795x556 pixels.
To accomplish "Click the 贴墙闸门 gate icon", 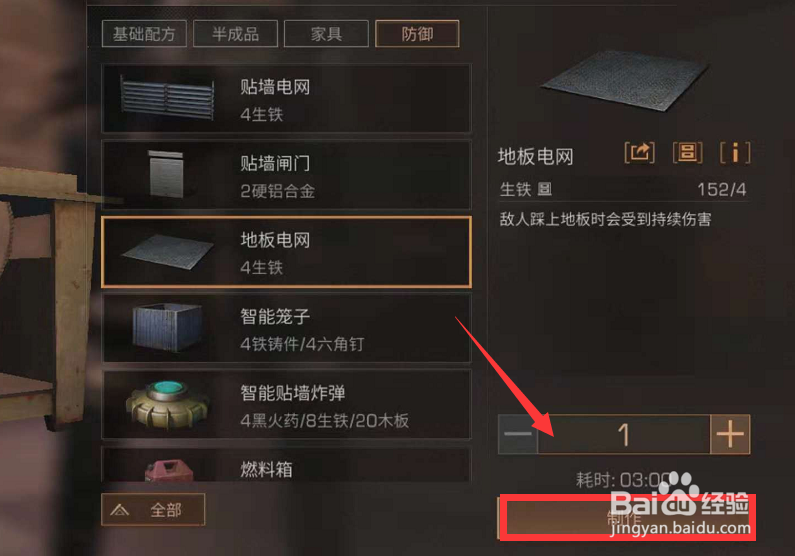I will coord(166,174).
